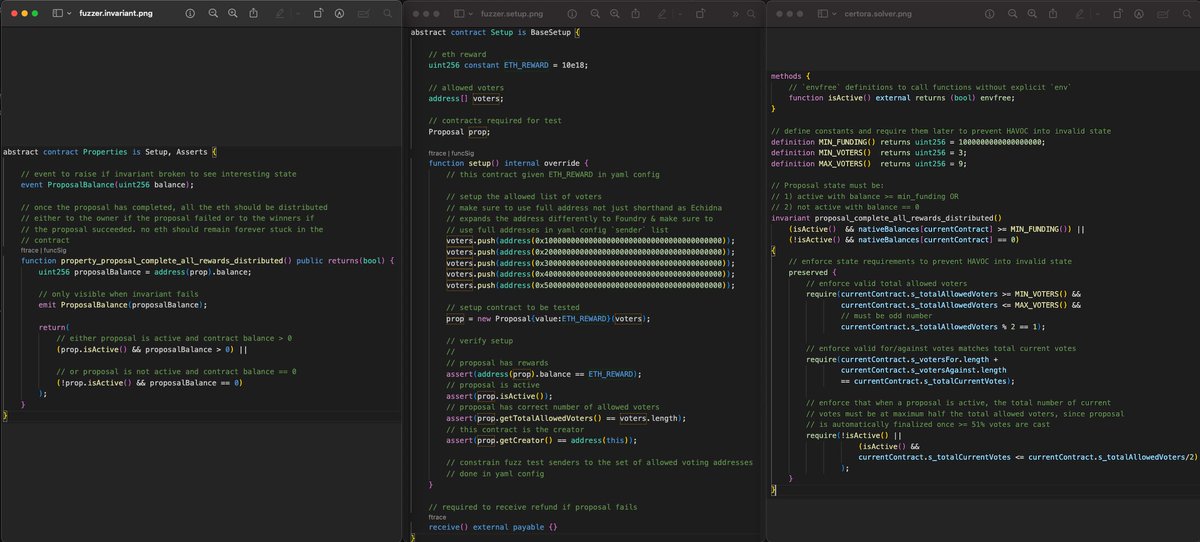Open highlight options arrow in fuzzer.invariant.png window

[x=298, y=13]
